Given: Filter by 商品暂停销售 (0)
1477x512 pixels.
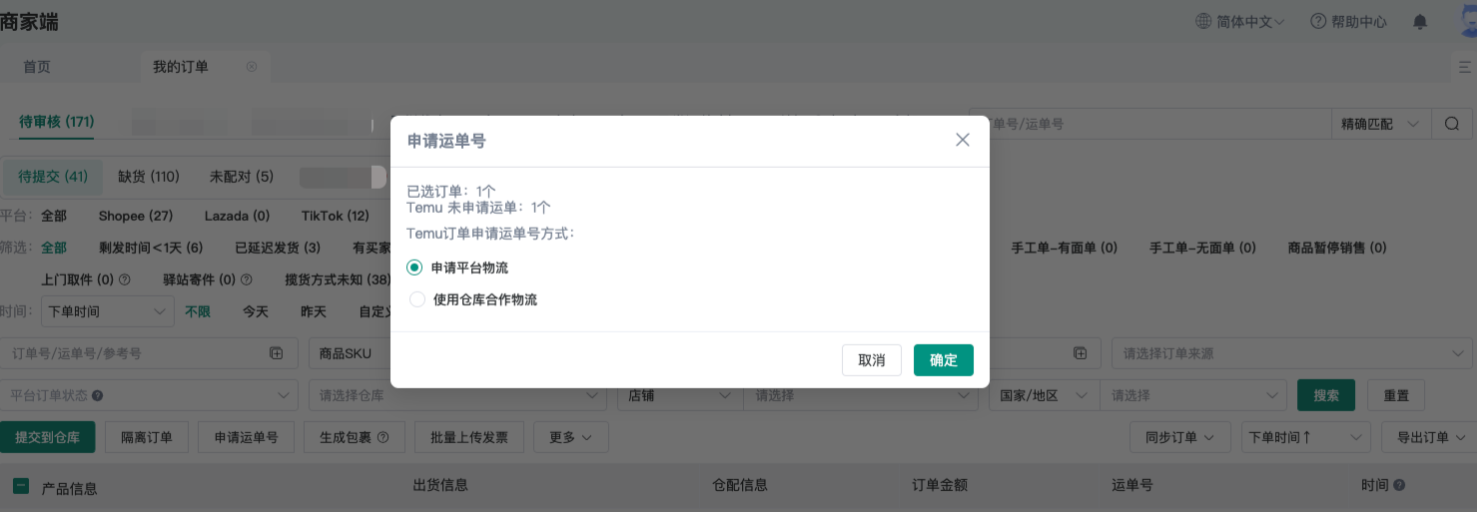Looking at the screenshot, I should coord(1337,247).
